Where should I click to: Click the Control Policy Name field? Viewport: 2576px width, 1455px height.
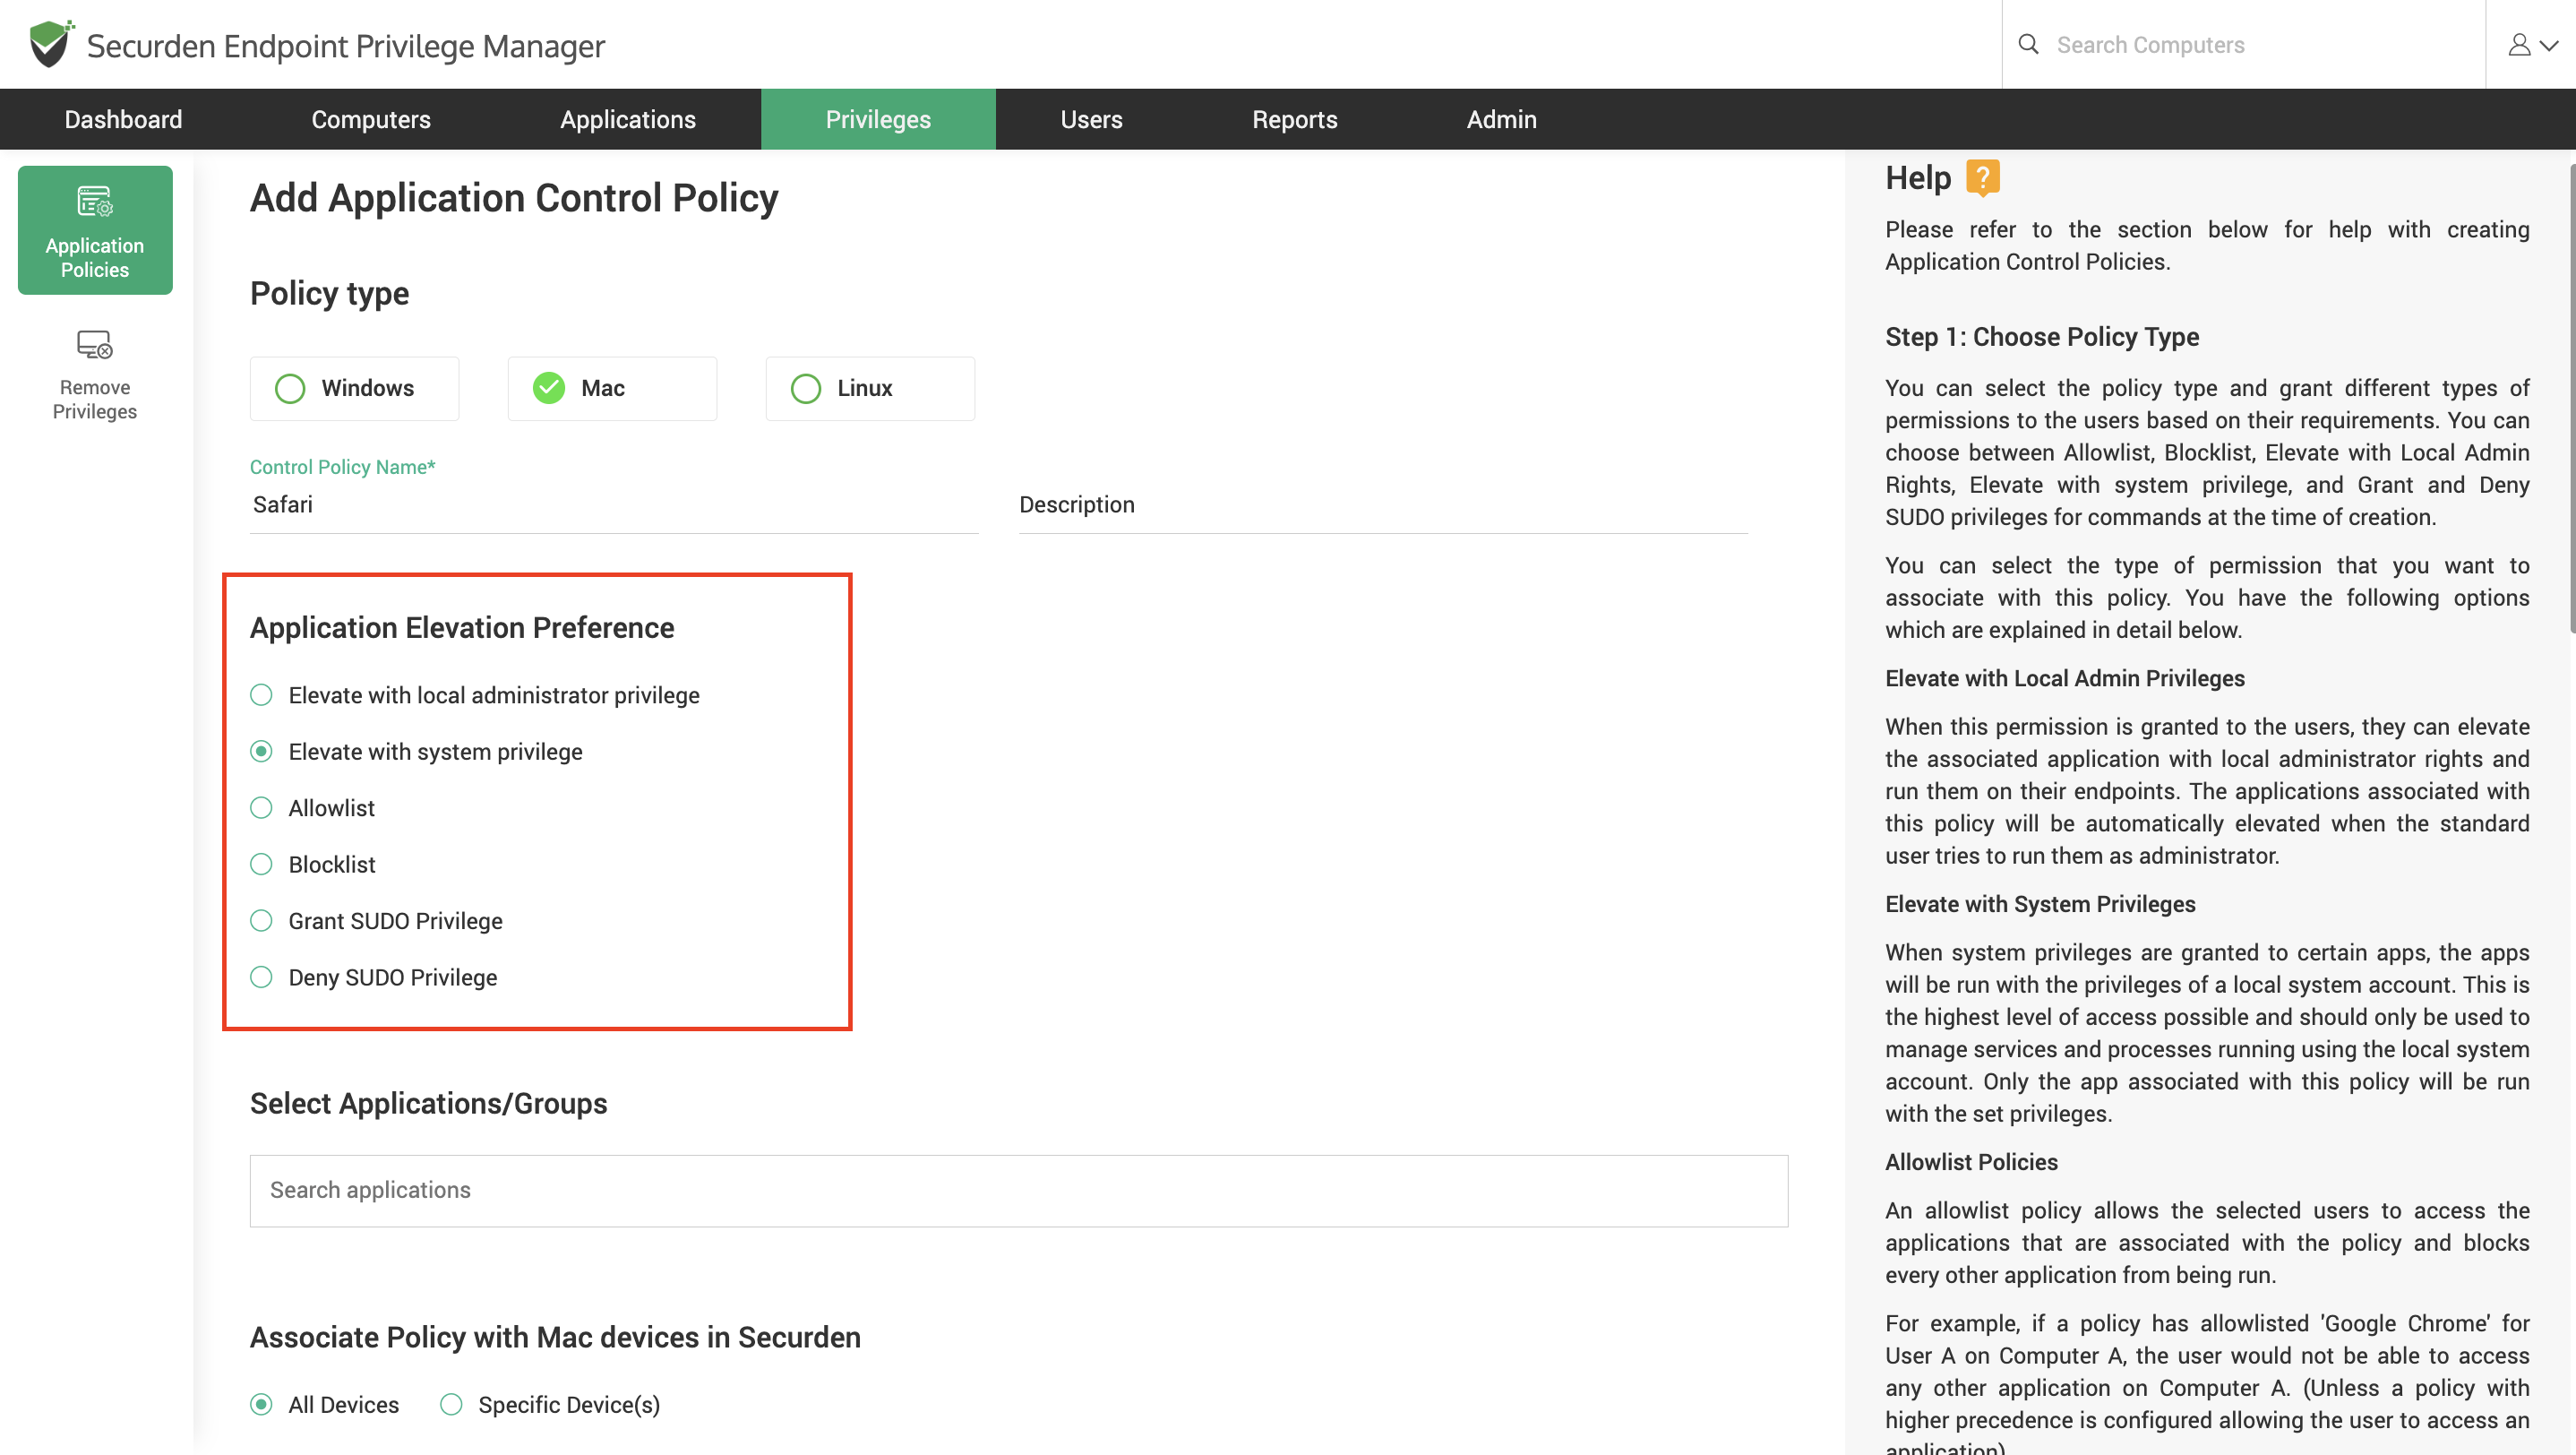pyautogui.click(x=614, y=505)
